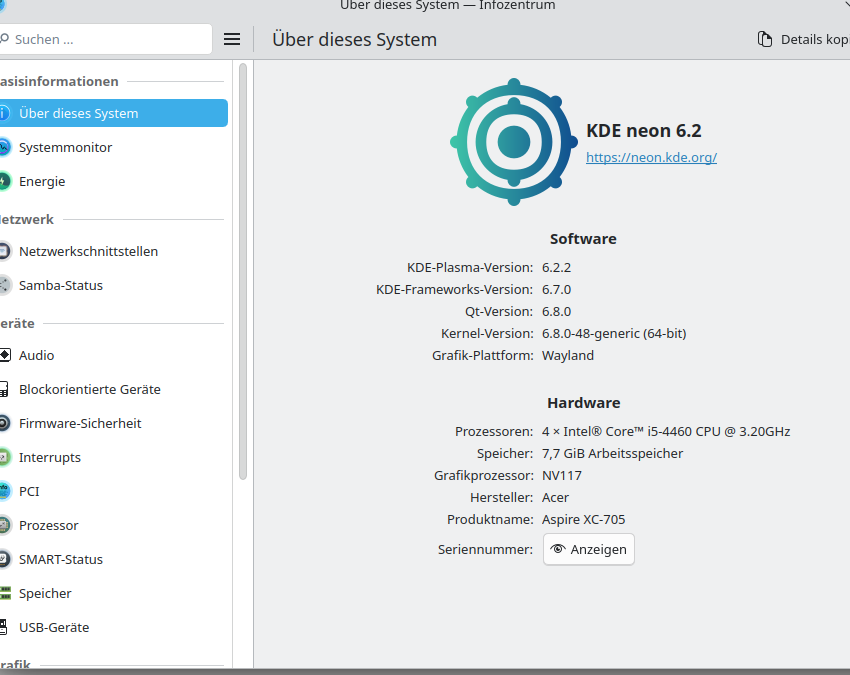Open Samba-Status page
Image resolution: width=850 pixels, height=675 pixels.
pos(112,285)
